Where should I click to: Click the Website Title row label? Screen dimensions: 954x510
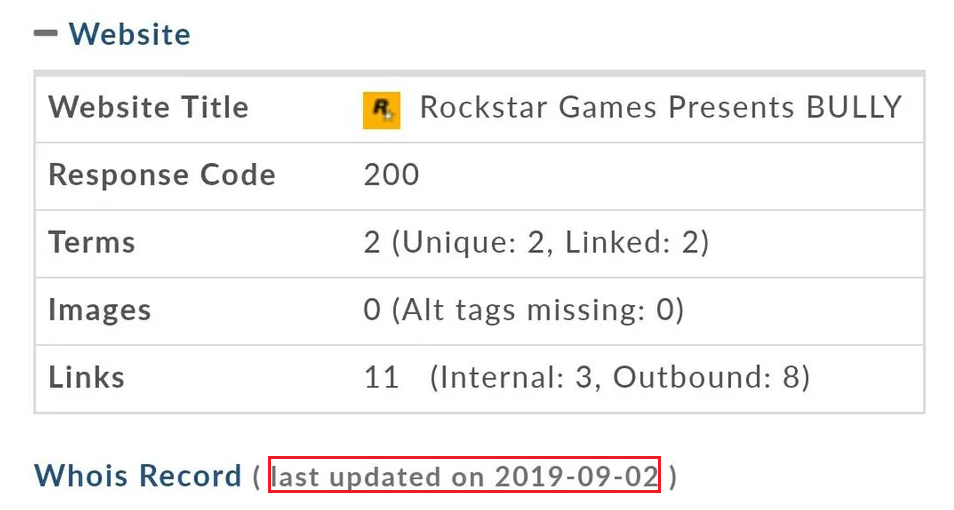click(148, 107)
